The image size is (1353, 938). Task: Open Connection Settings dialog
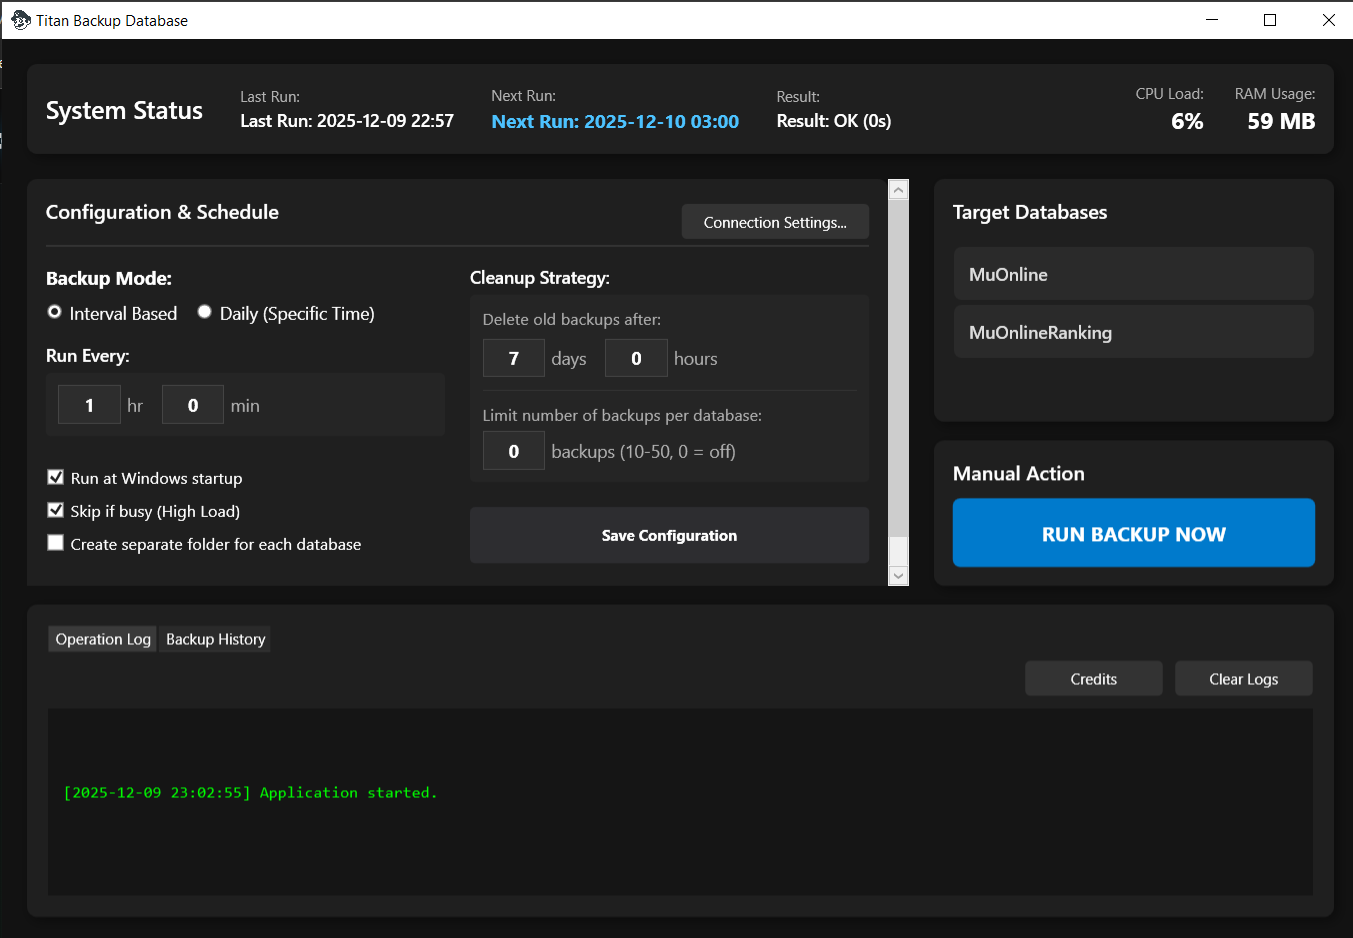pyautogui.click(x=775, y=222)
